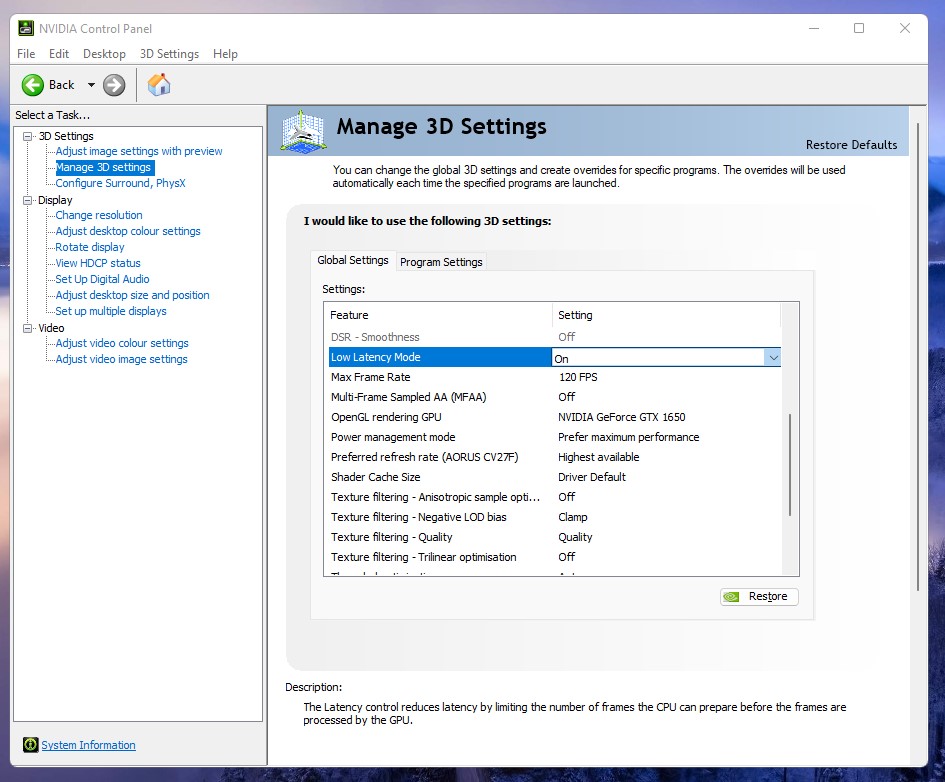Open the Desktop menu
The image size is (945, 782).
(104, 54)
